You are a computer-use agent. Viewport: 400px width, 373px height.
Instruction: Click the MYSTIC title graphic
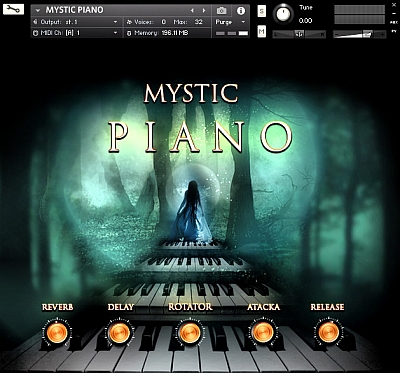(x=191, y=93)
